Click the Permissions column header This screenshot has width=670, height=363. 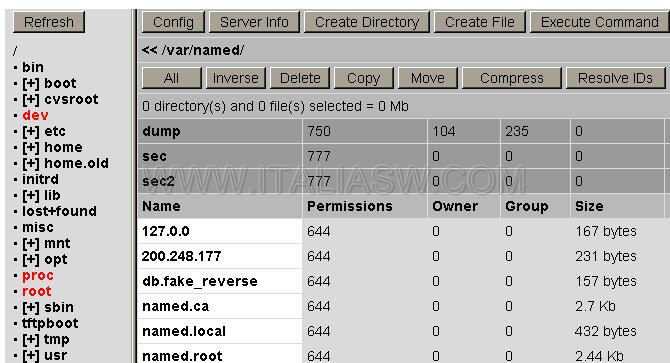point(350,206)
